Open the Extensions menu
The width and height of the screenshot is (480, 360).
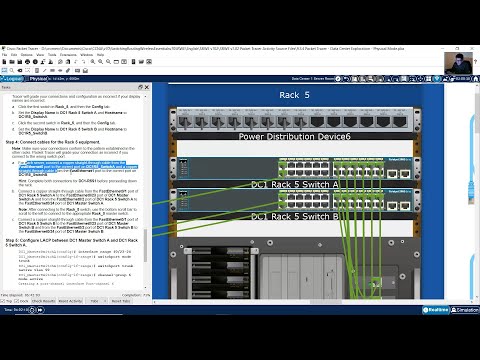click(68, 55)
